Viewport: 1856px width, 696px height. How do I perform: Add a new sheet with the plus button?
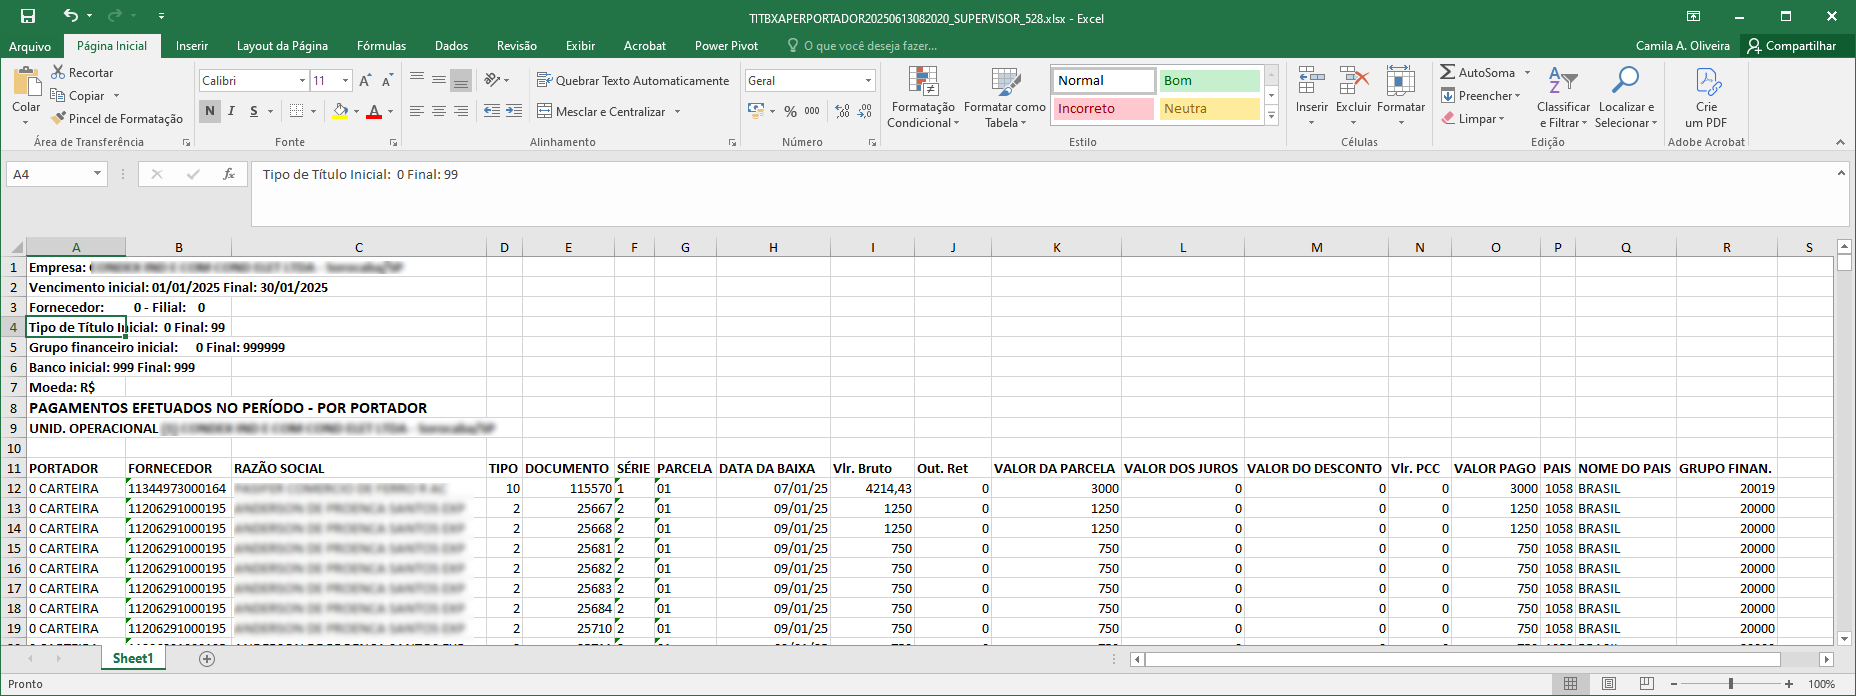click(x=207, y=659)
